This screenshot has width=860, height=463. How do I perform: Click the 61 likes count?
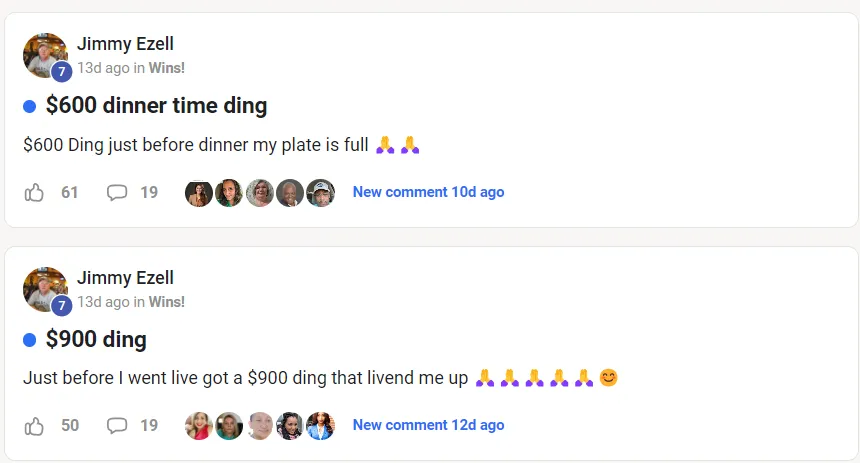pos(69,192)
